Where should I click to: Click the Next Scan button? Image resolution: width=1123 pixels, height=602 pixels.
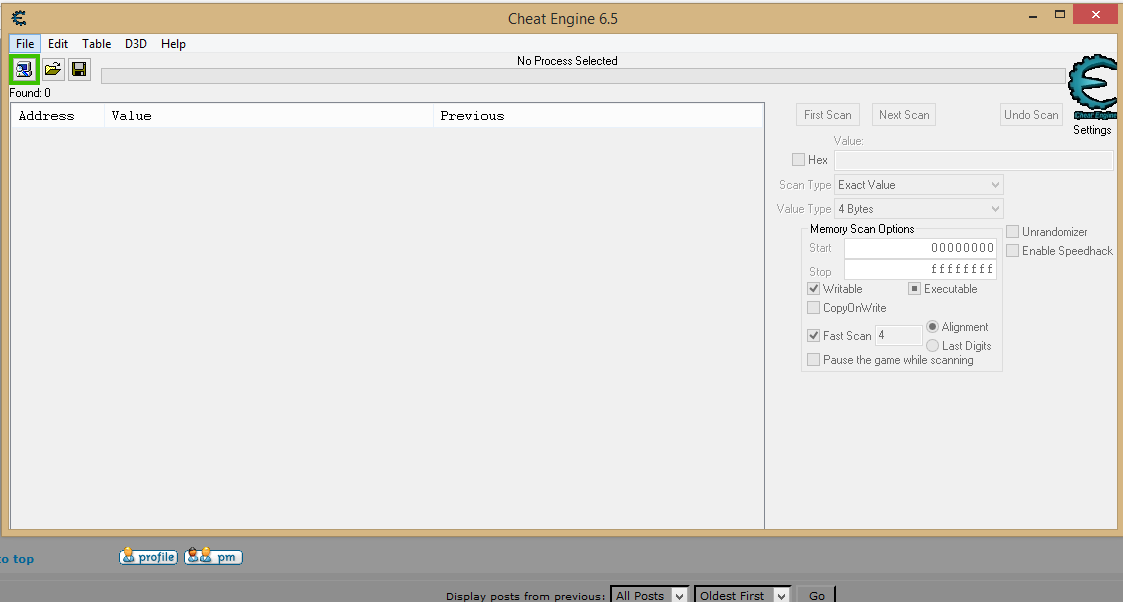(x=904, y=115)
